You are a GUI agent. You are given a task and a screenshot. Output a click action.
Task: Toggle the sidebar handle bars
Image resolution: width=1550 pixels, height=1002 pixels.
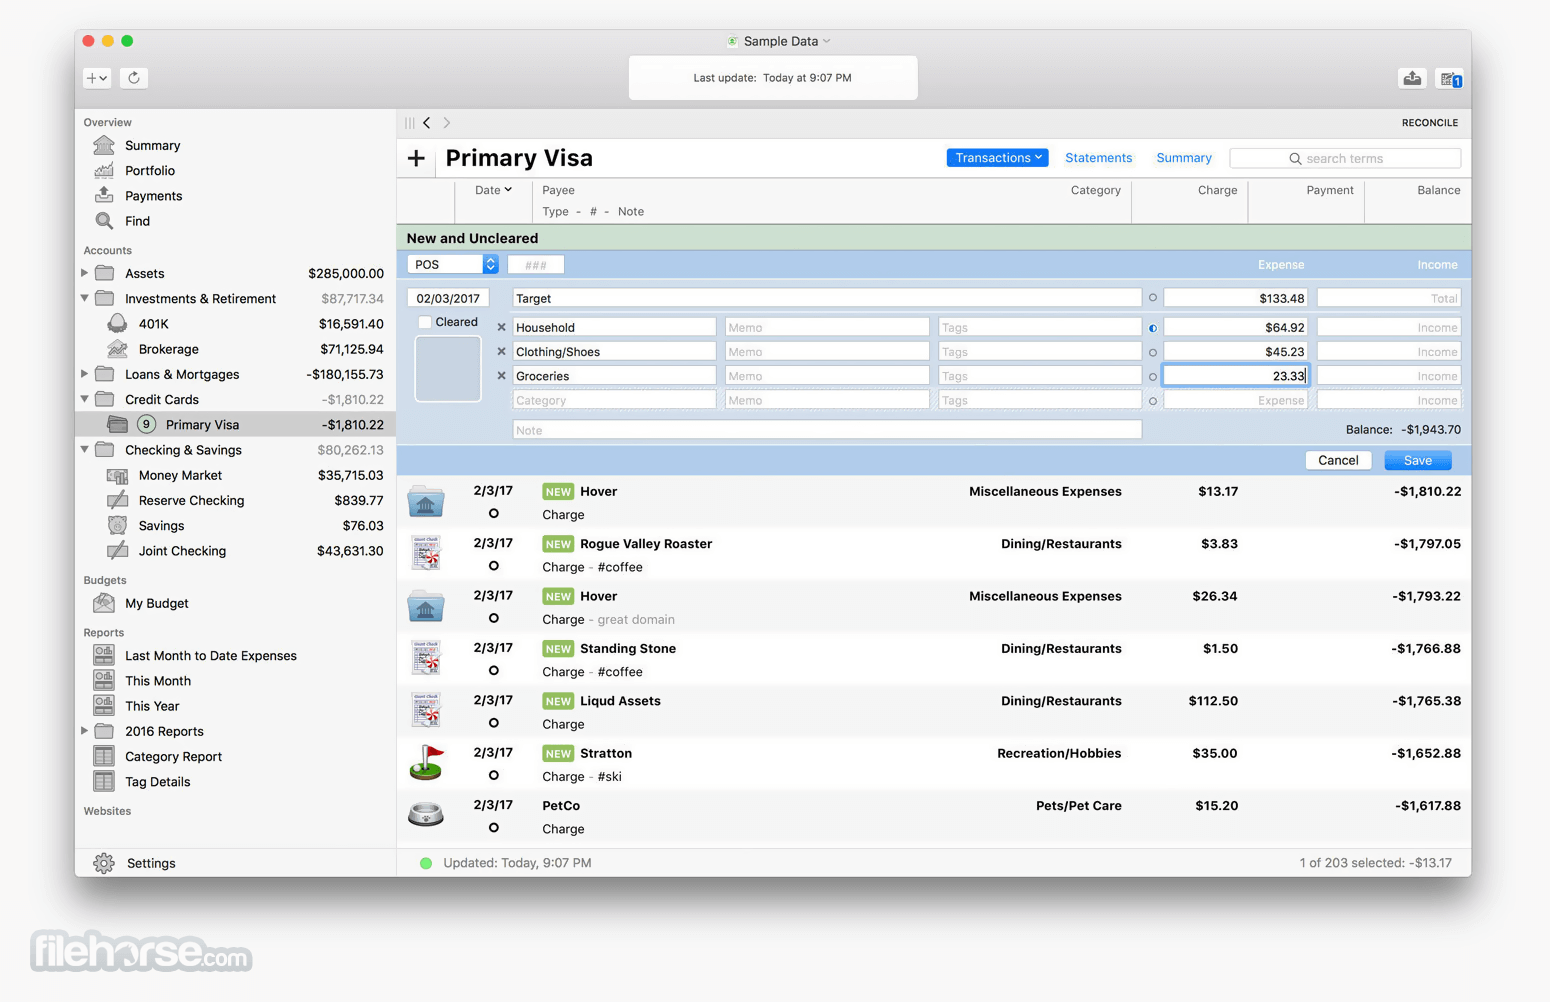[409, 123]
